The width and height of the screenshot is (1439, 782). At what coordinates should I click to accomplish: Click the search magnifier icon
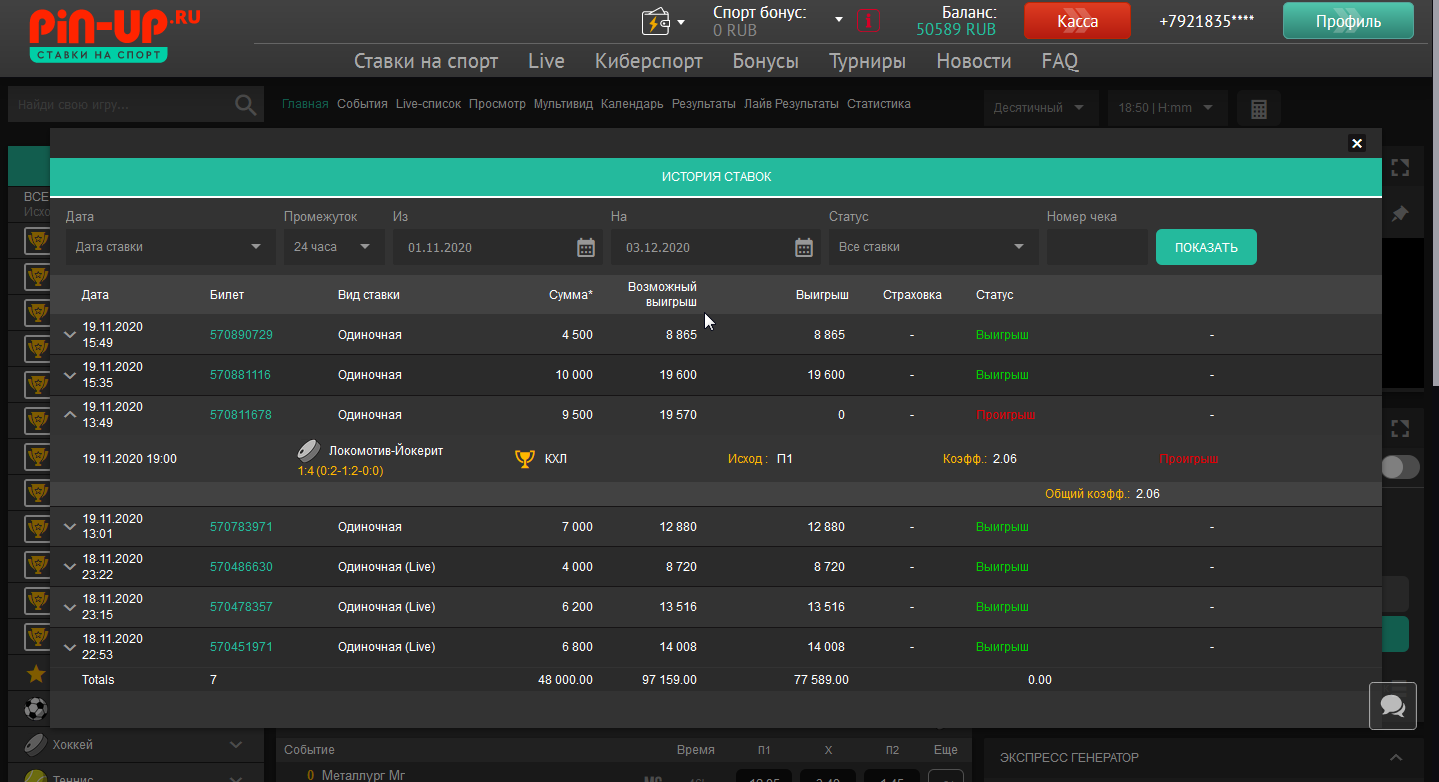click(245, 105)
